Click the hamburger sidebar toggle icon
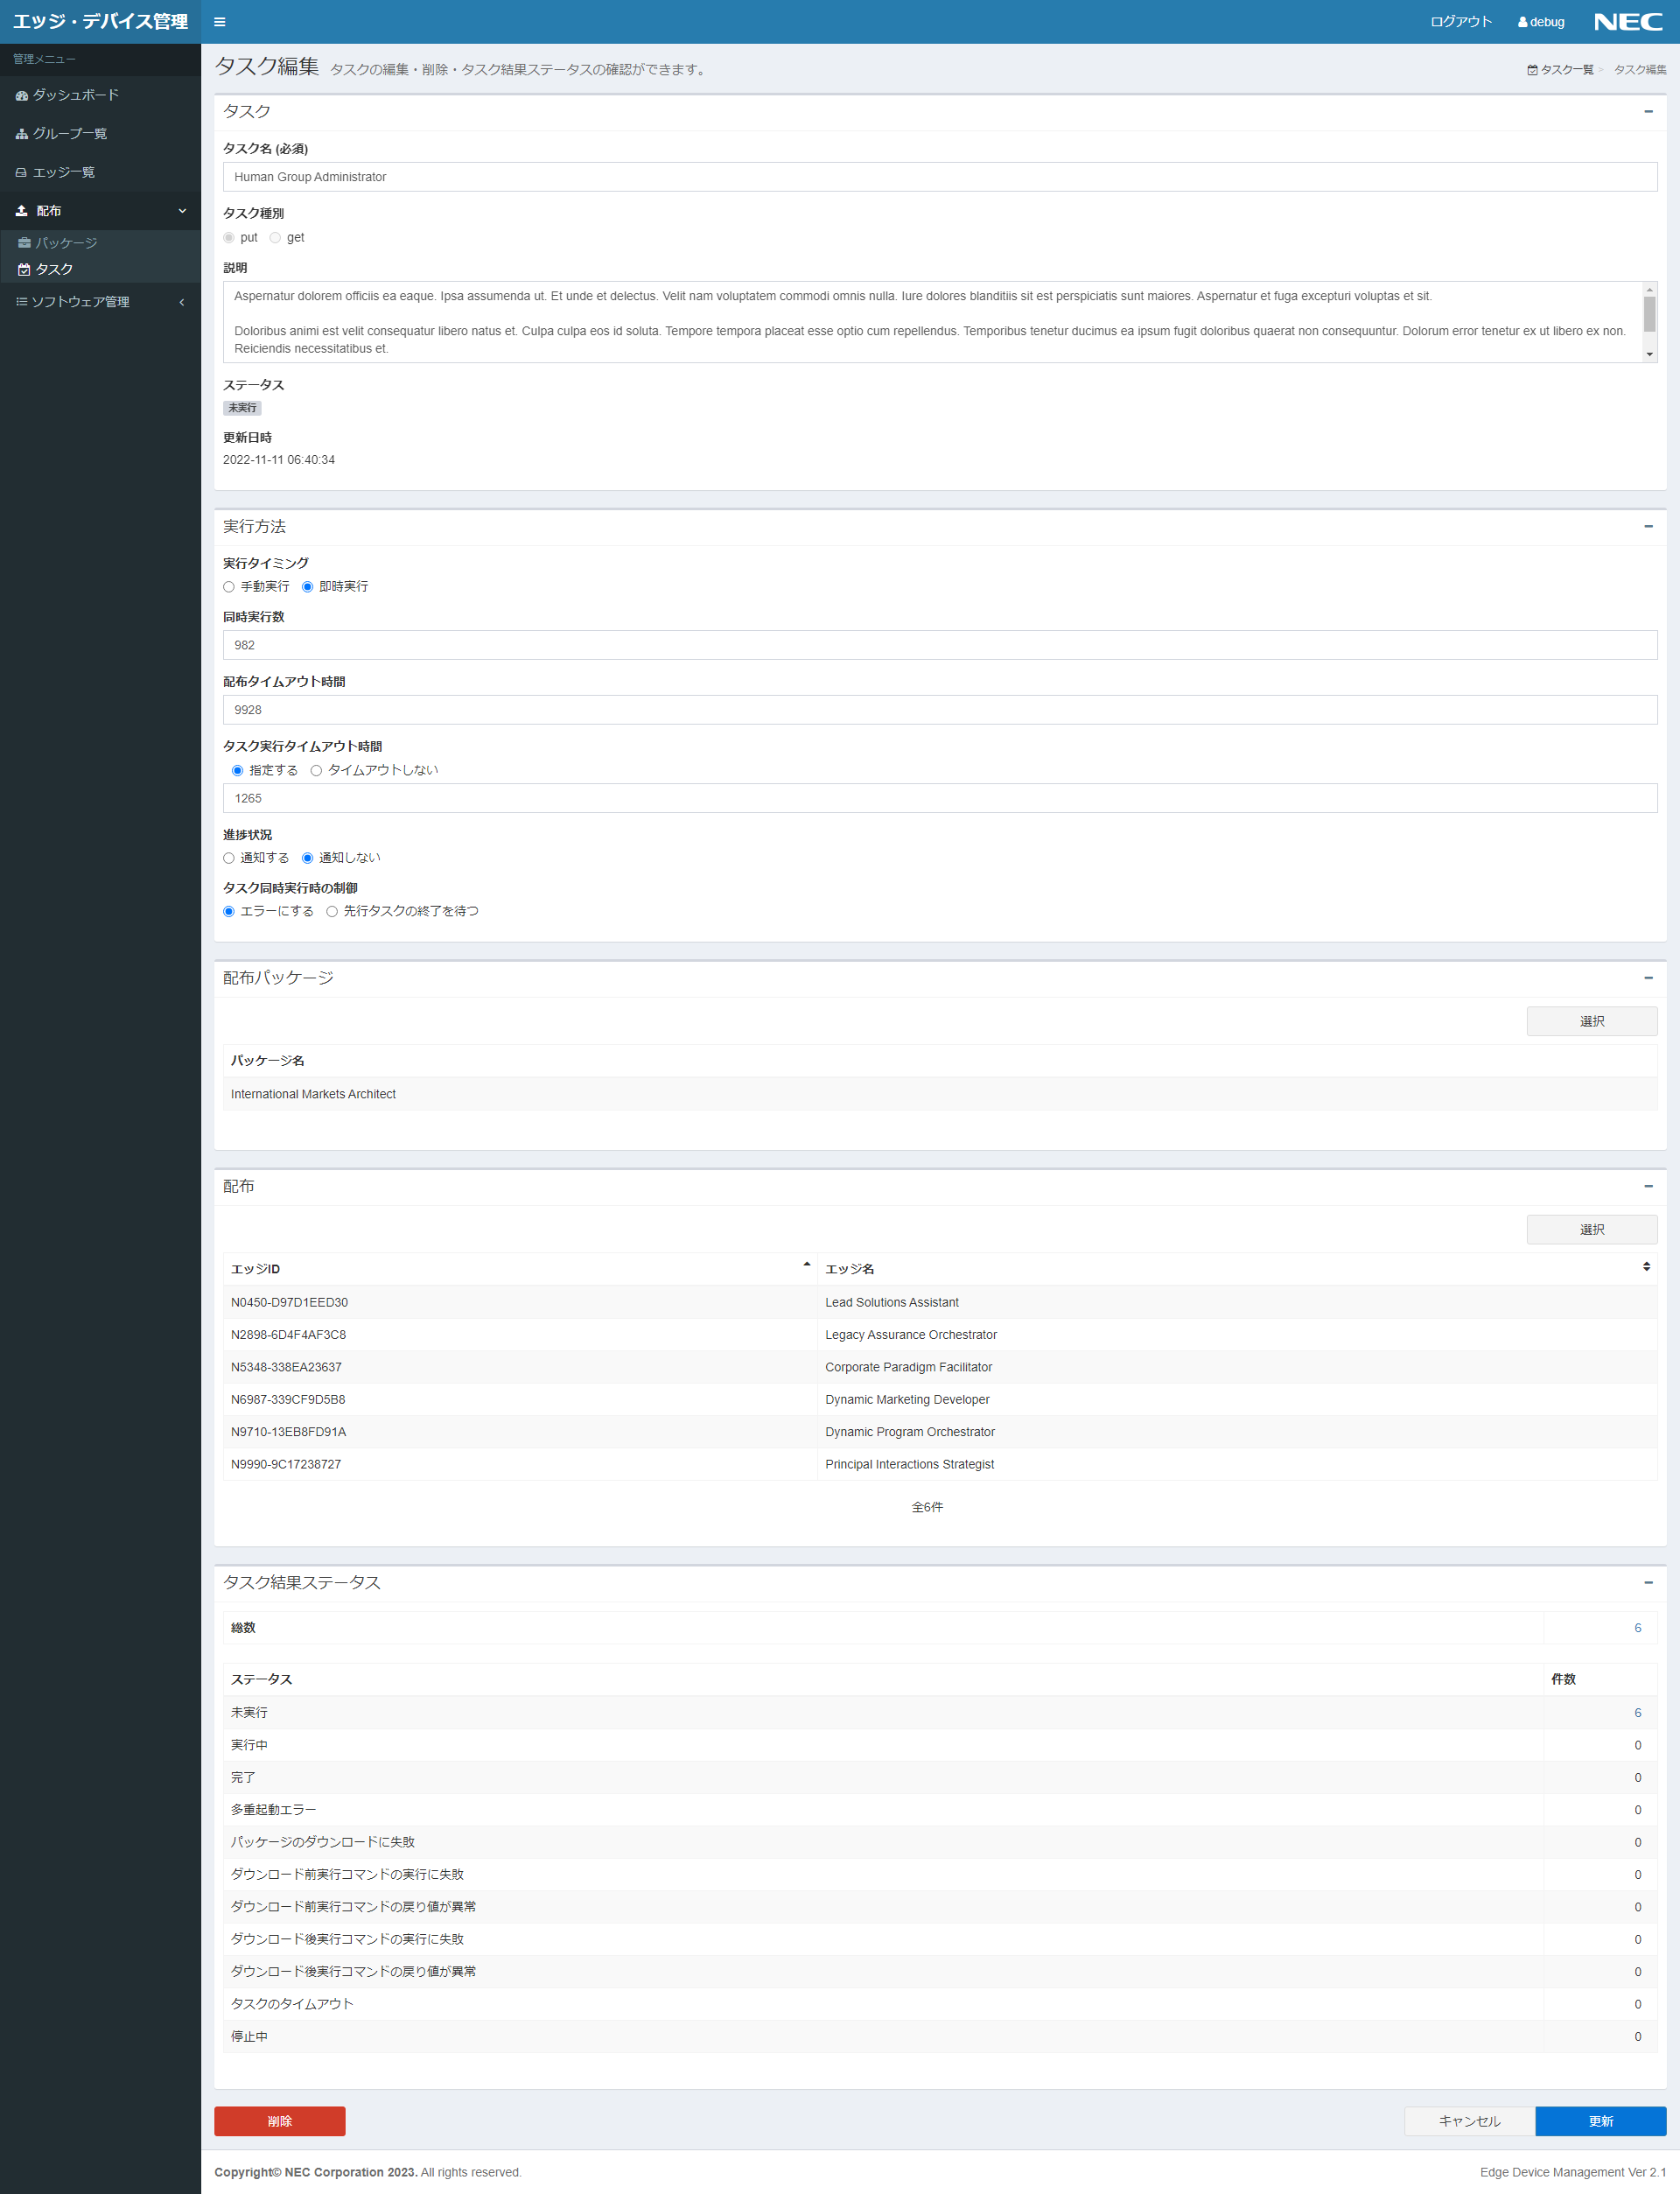This screenshot has height=2194, width=1680. [219, 22]
